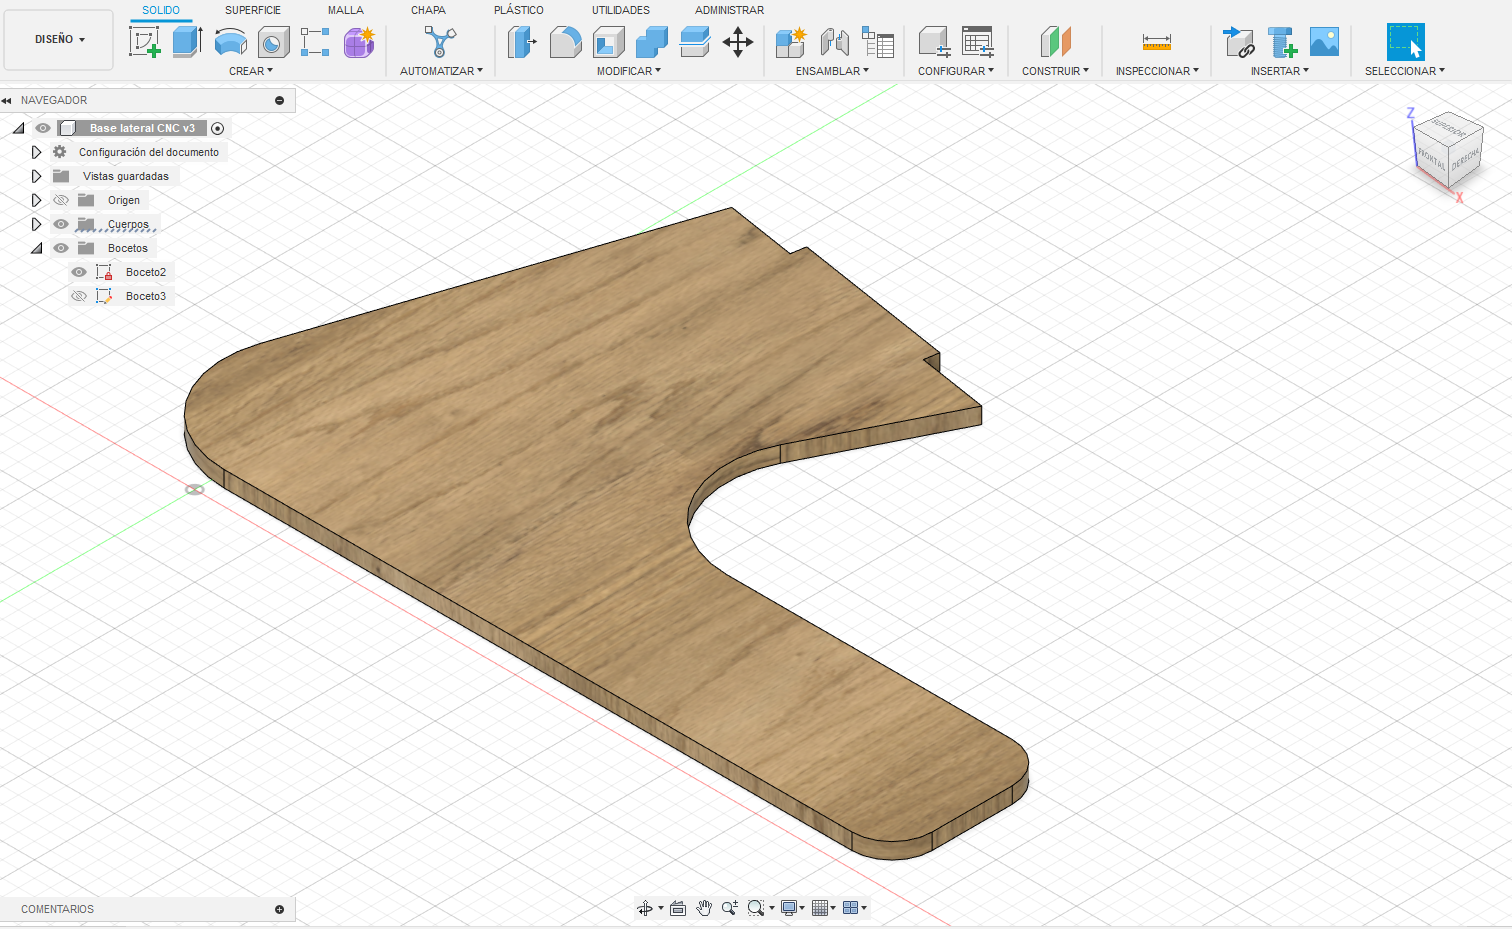Click the Midplane construct icon
This screenshot has width=1512, height=929.
pyautogui.click(x=1055, y=42)
